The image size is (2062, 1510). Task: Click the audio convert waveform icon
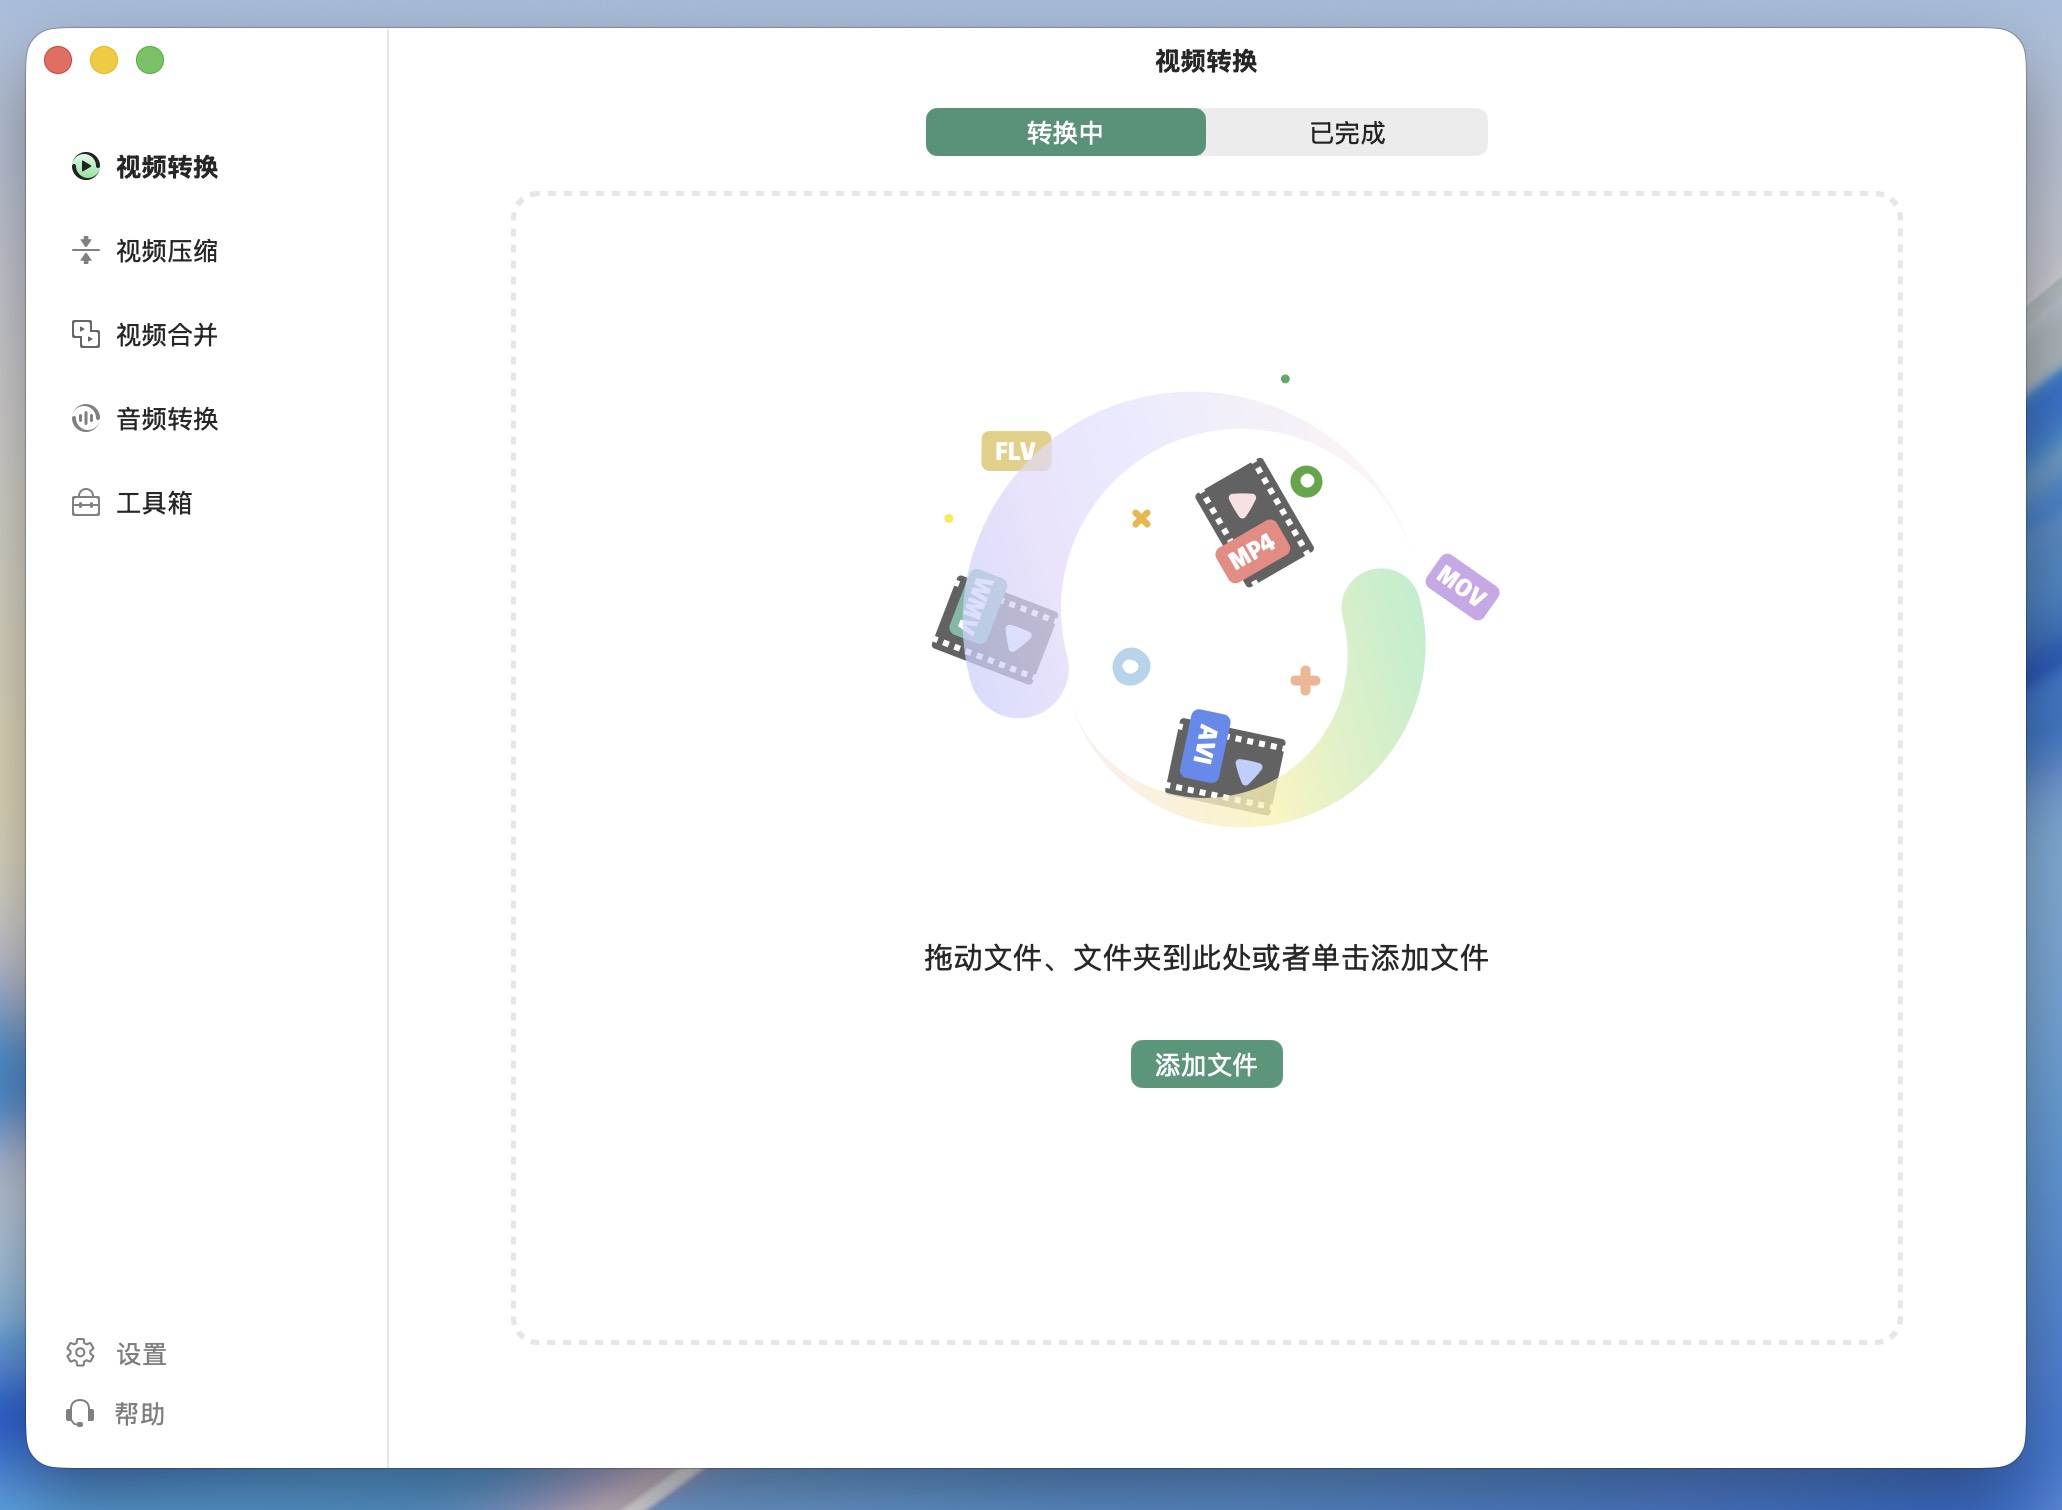pyautogui.click(x=86, y=418)
